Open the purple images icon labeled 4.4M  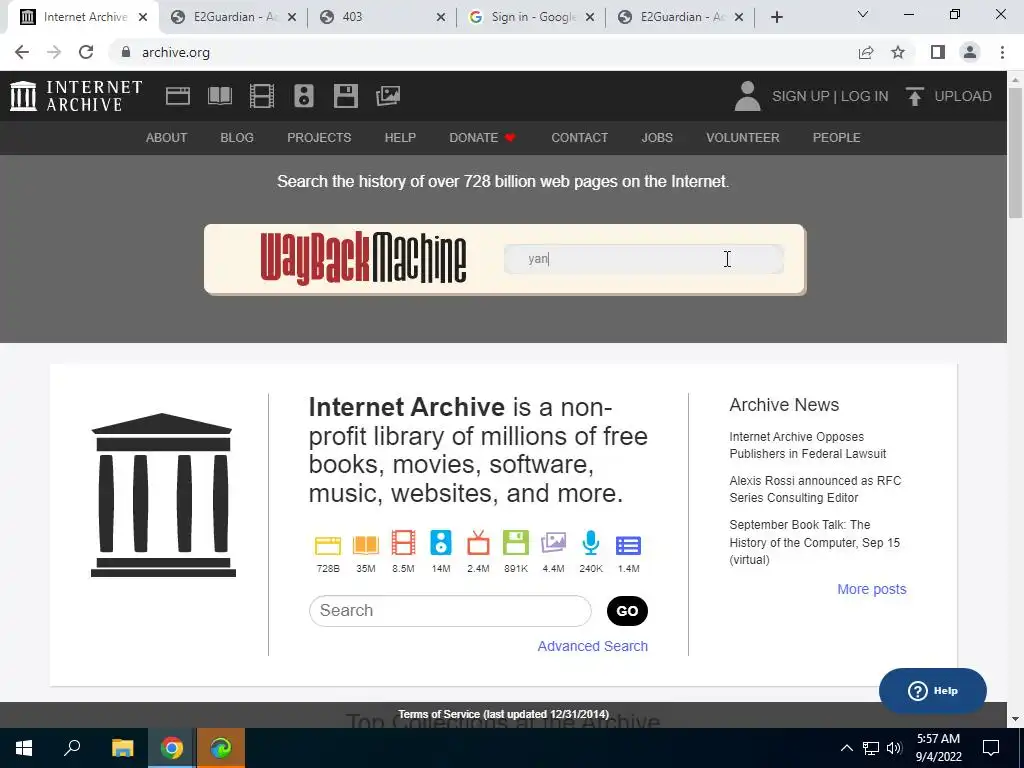[x=554, y=543]
